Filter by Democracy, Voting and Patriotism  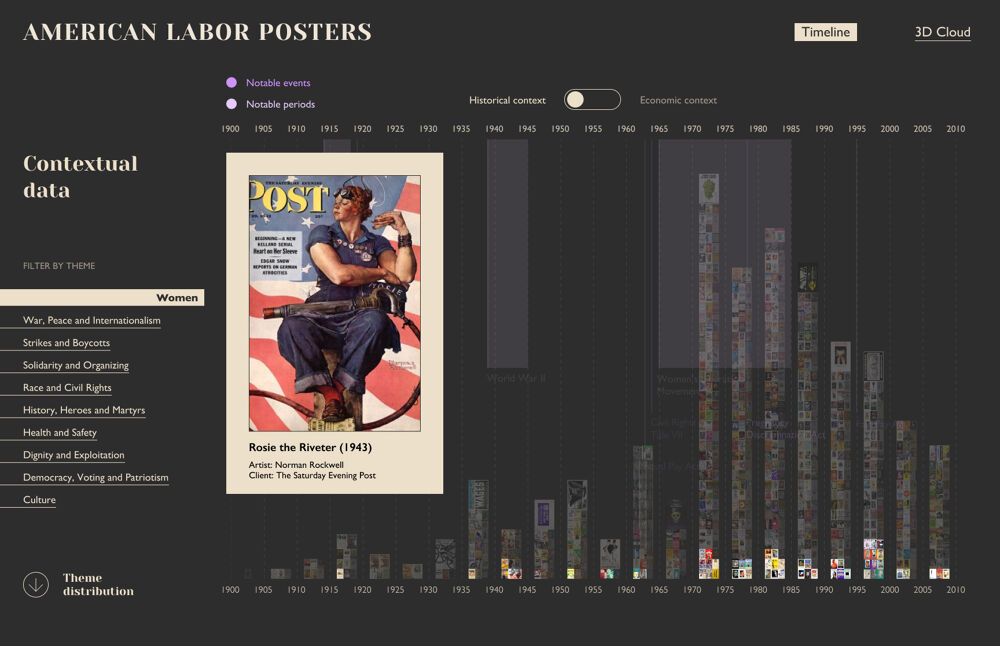tap(96, 477)
